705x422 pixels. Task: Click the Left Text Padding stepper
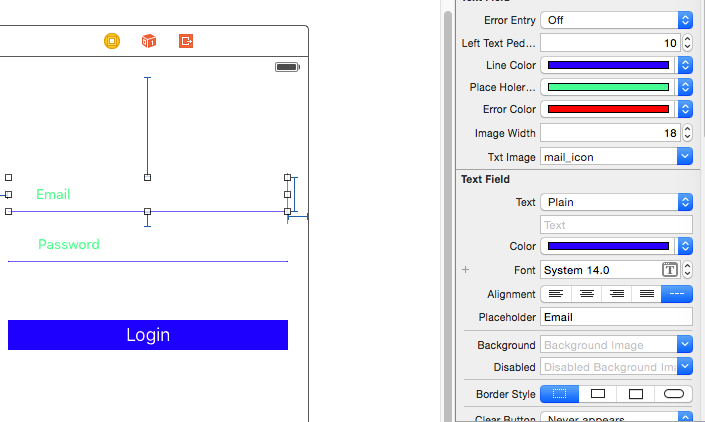(687, 43)
